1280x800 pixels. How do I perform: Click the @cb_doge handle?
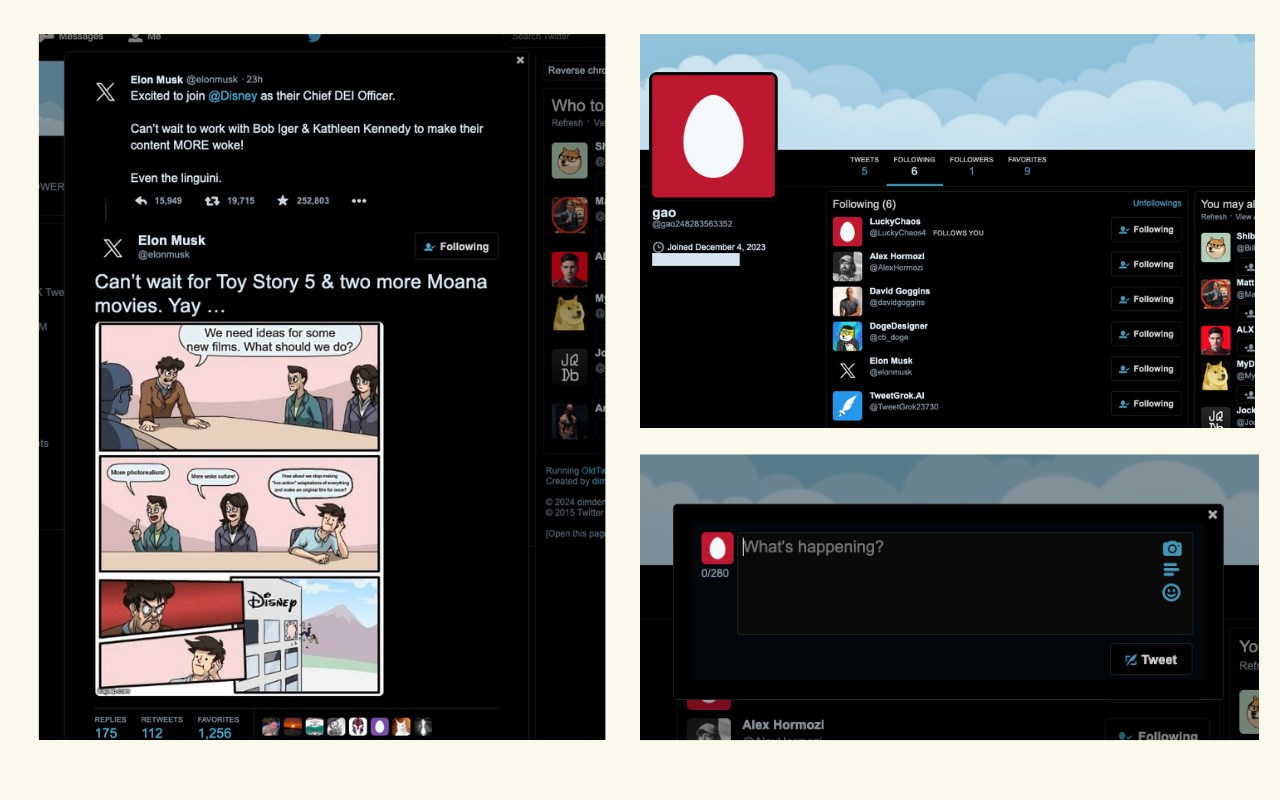889,338
